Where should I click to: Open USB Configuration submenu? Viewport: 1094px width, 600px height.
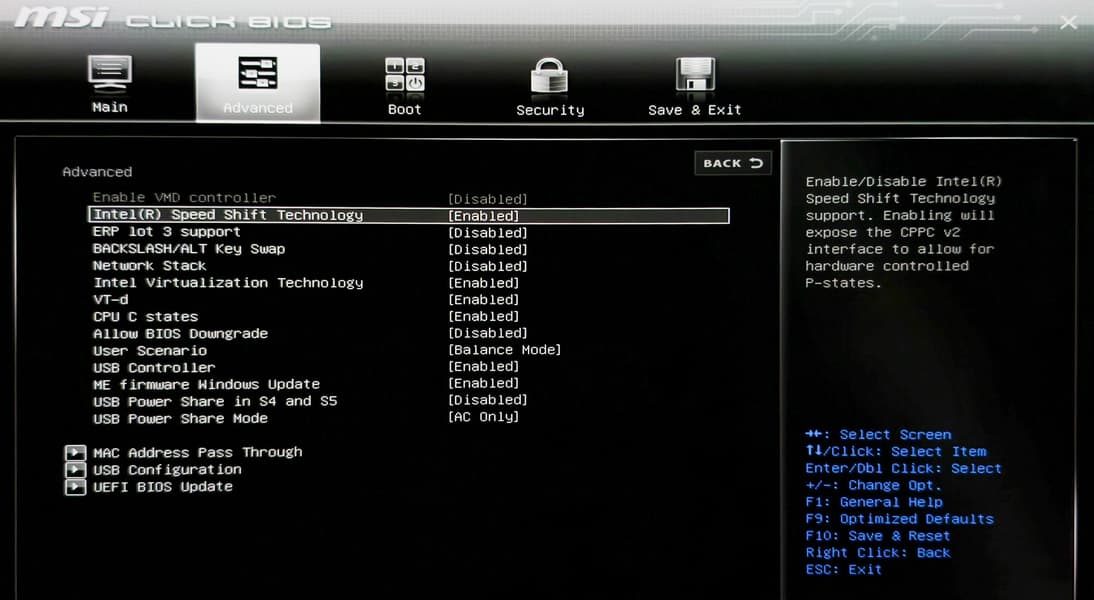click(167, 470)
